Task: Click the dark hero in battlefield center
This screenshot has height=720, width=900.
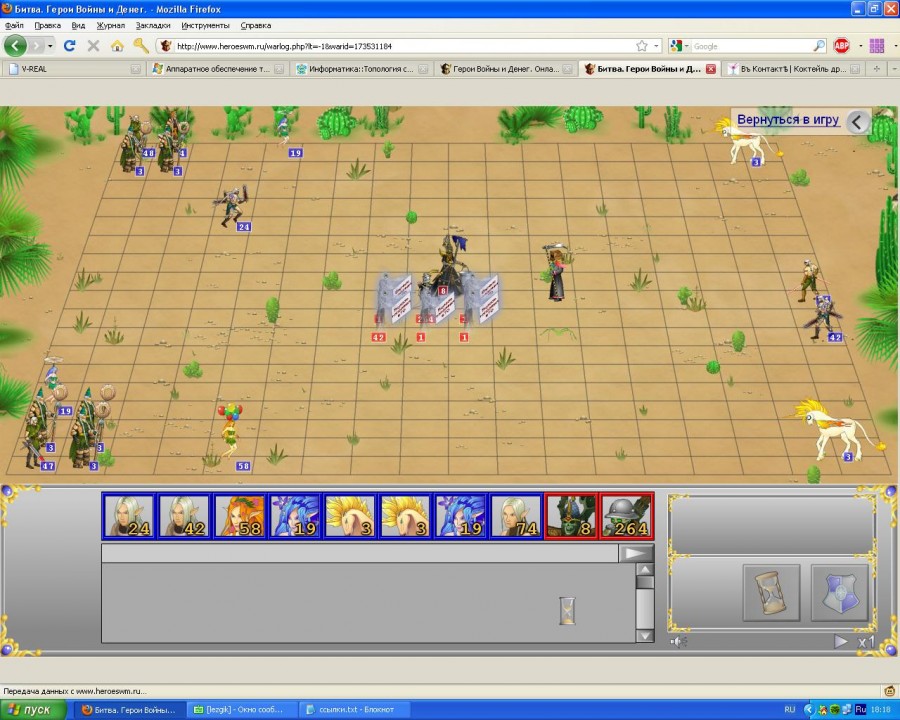Action: 451,264
